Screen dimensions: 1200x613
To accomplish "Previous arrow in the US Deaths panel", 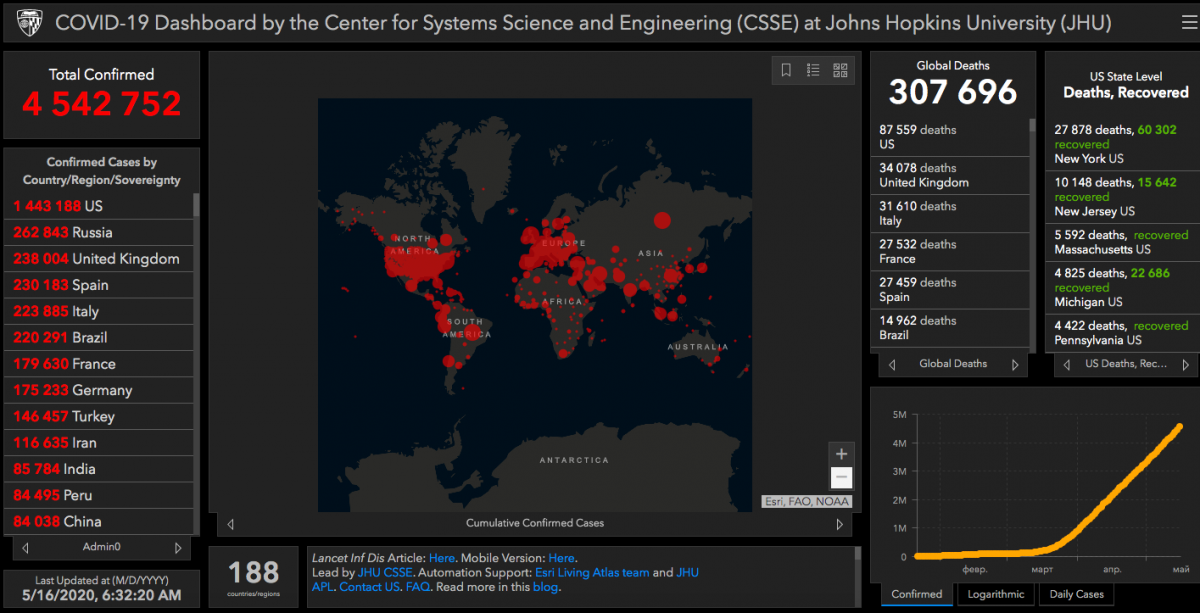I will pos(1065,364).
